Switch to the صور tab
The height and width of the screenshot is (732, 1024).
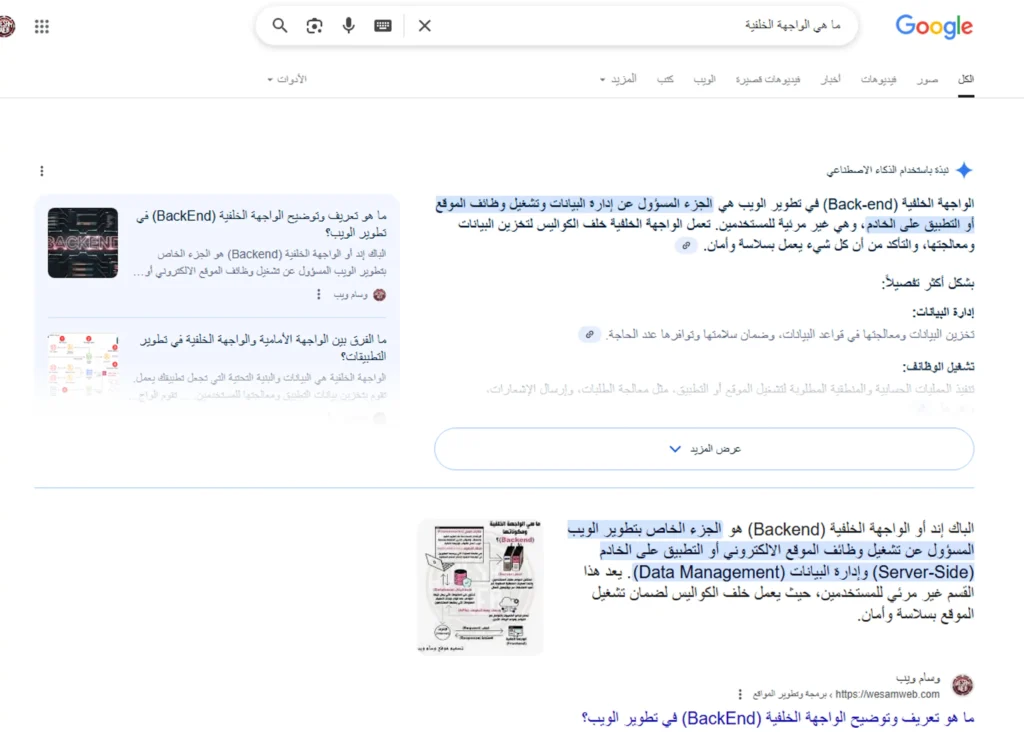pos(927,80)
